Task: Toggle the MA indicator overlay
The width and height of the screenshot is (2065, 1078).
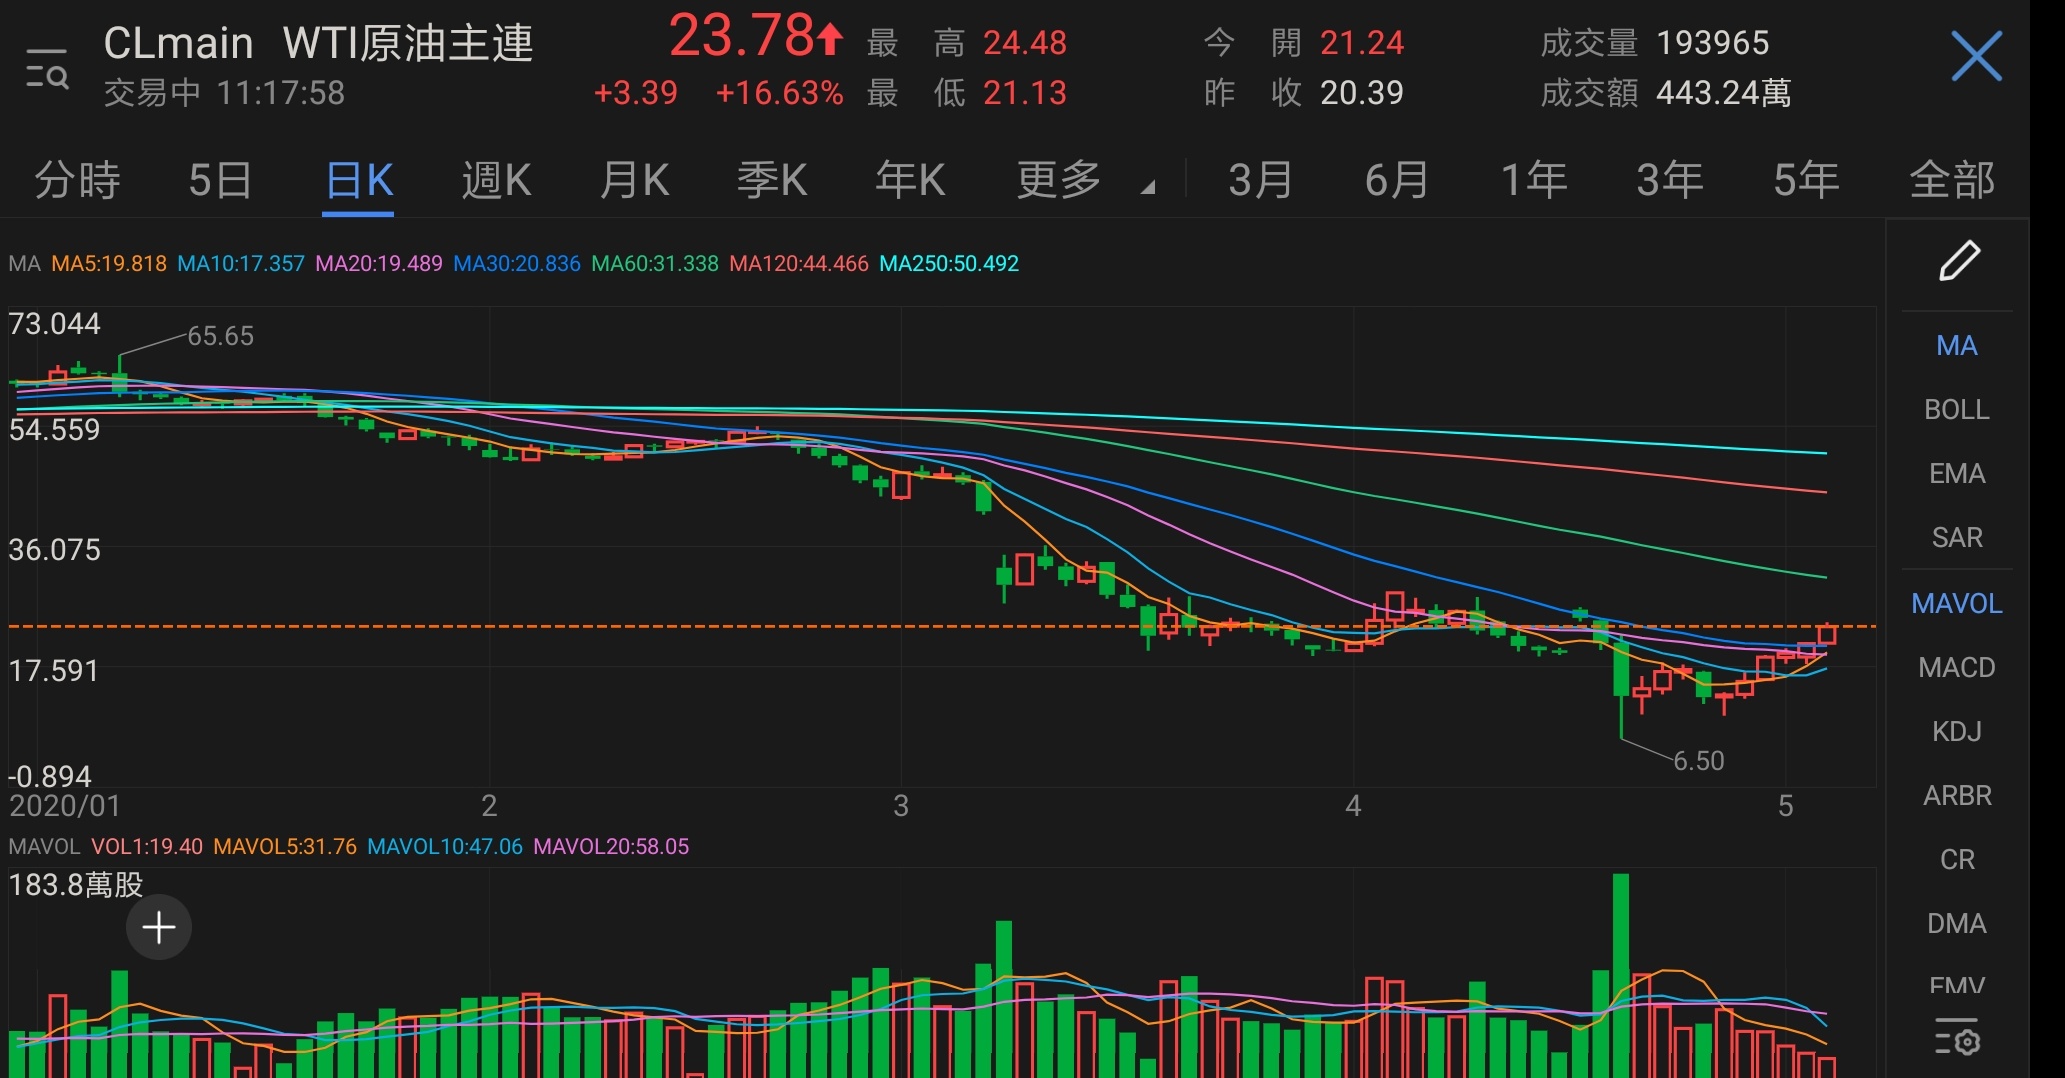Action: coord(1956,346)
